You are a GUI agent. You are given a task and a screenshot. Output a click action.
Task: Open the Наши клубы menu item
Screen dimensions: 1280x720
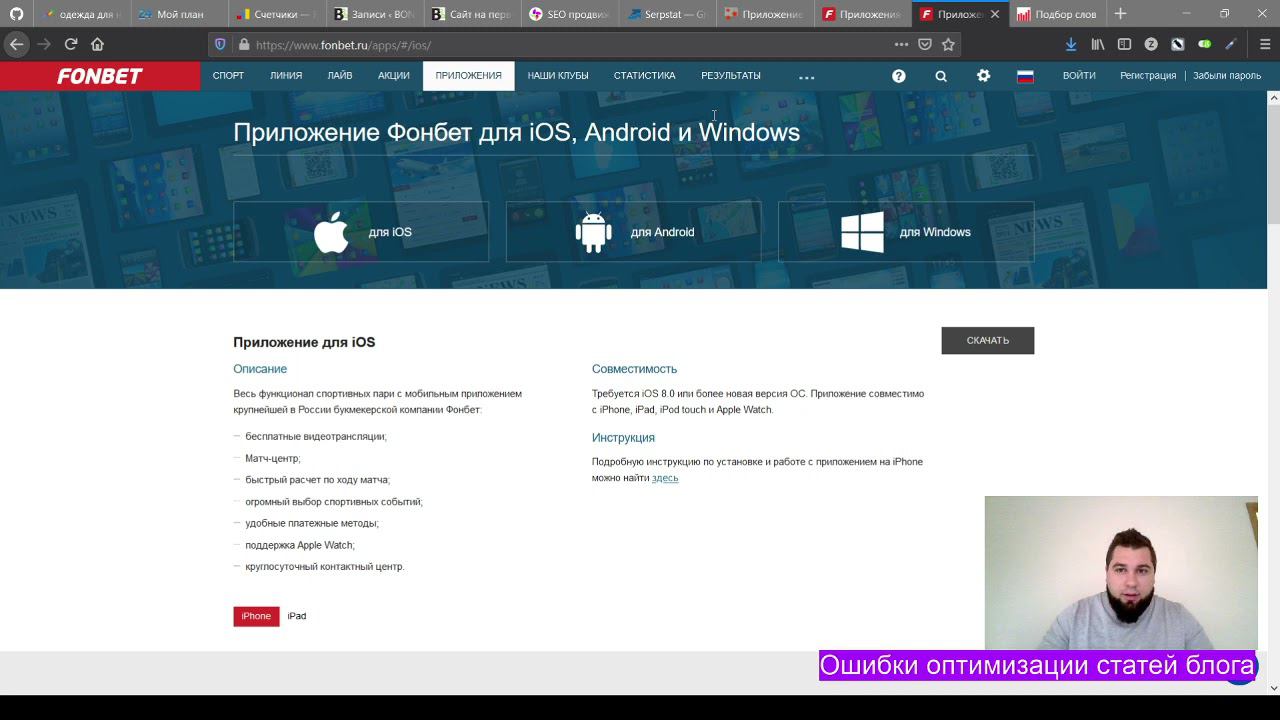tap(558, 76)
